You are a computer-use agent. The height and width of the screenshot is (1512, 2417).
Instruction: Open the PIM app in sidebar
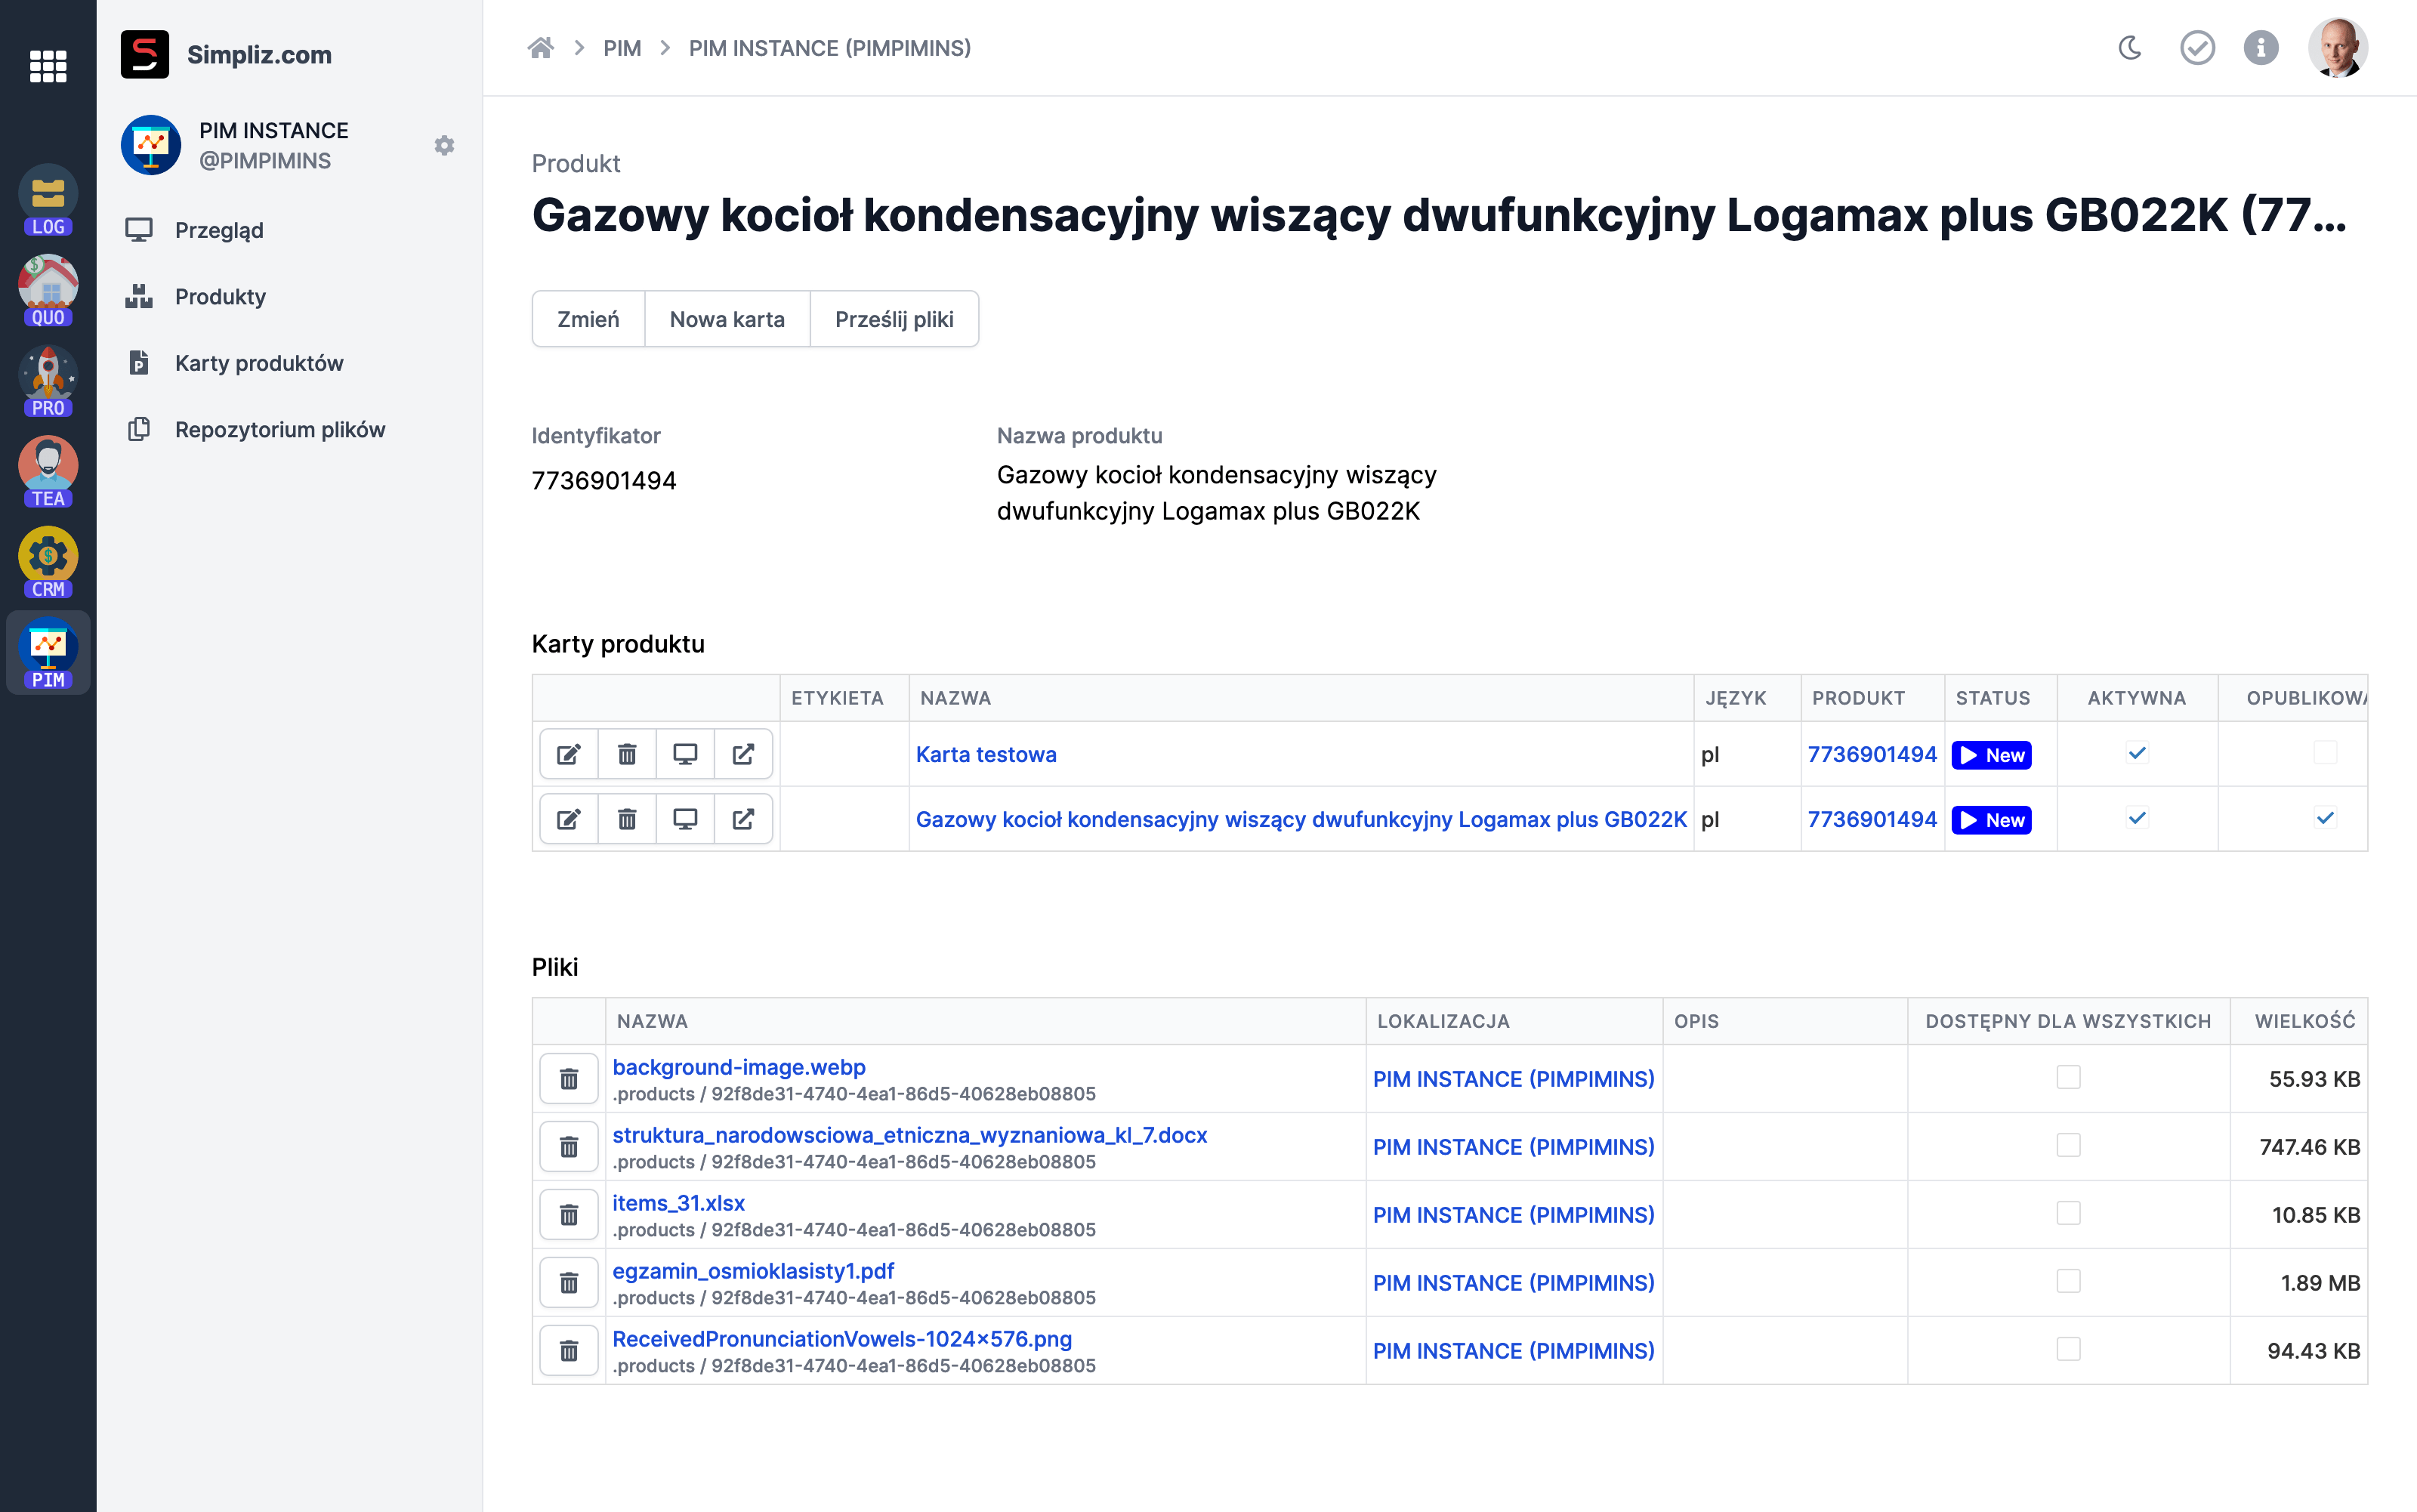tap(48, 653)
